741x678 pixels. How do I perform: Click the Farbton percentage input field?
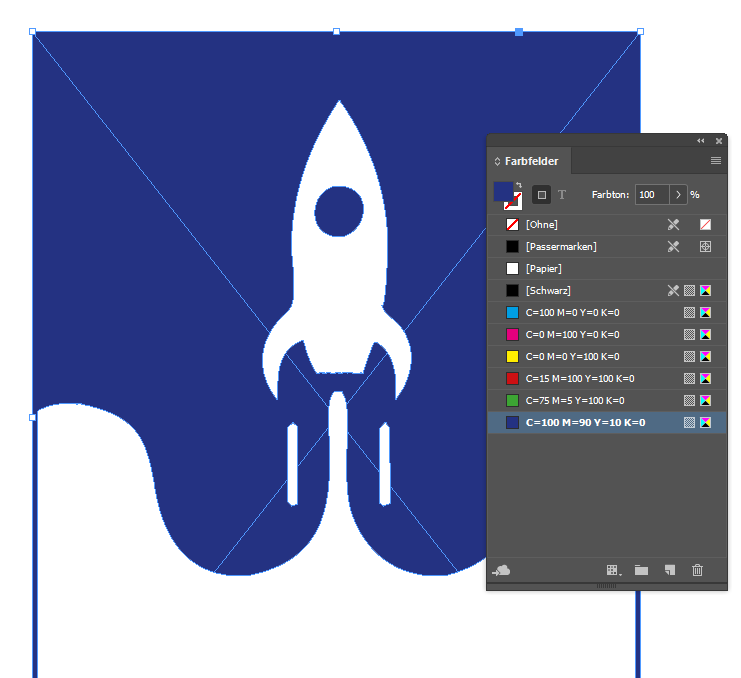pyautogui.click(x=651, y=195)
